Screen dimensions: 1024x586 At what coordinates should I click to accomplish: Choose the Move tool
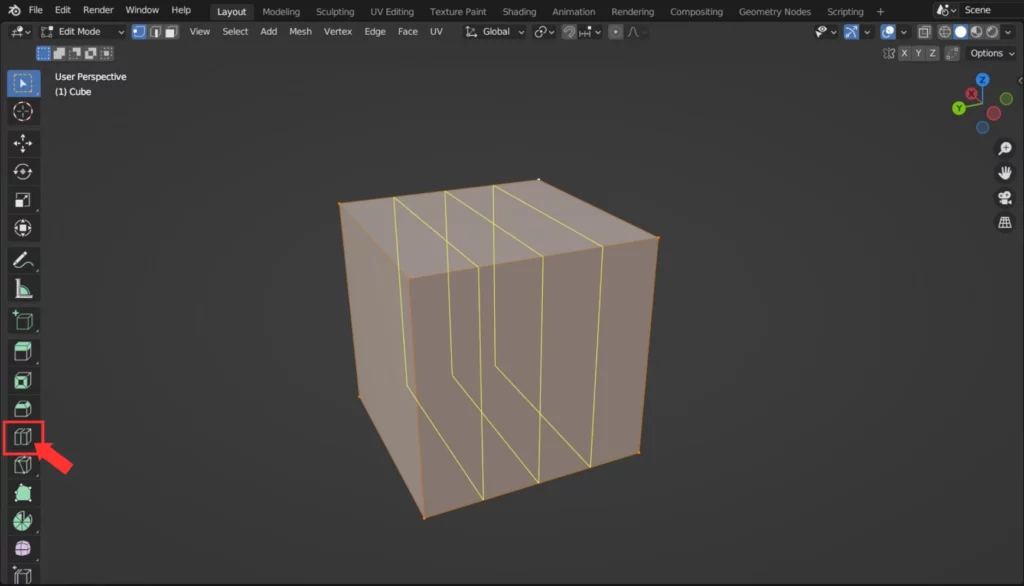point(23,143)
